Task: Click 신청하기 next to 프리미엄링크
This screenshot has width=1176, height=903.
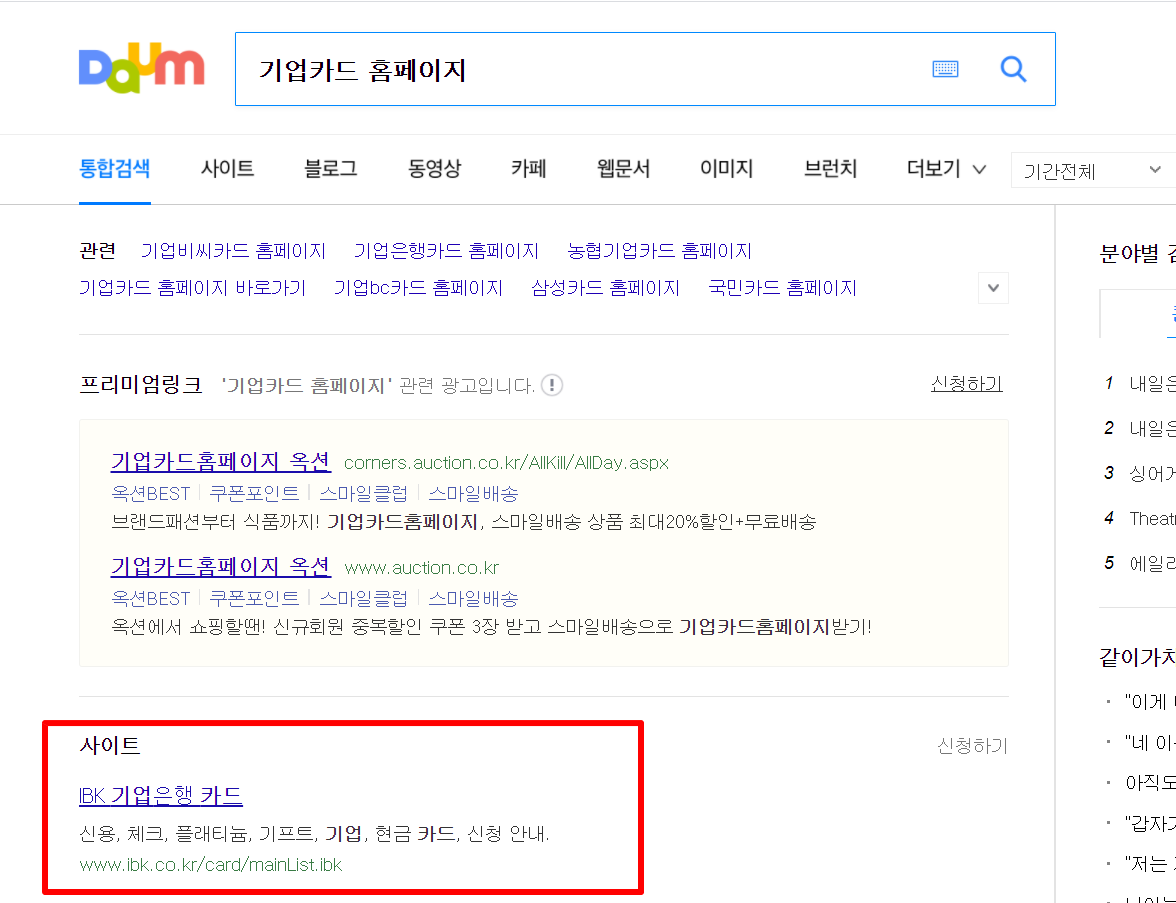Action: pos(967,384)
